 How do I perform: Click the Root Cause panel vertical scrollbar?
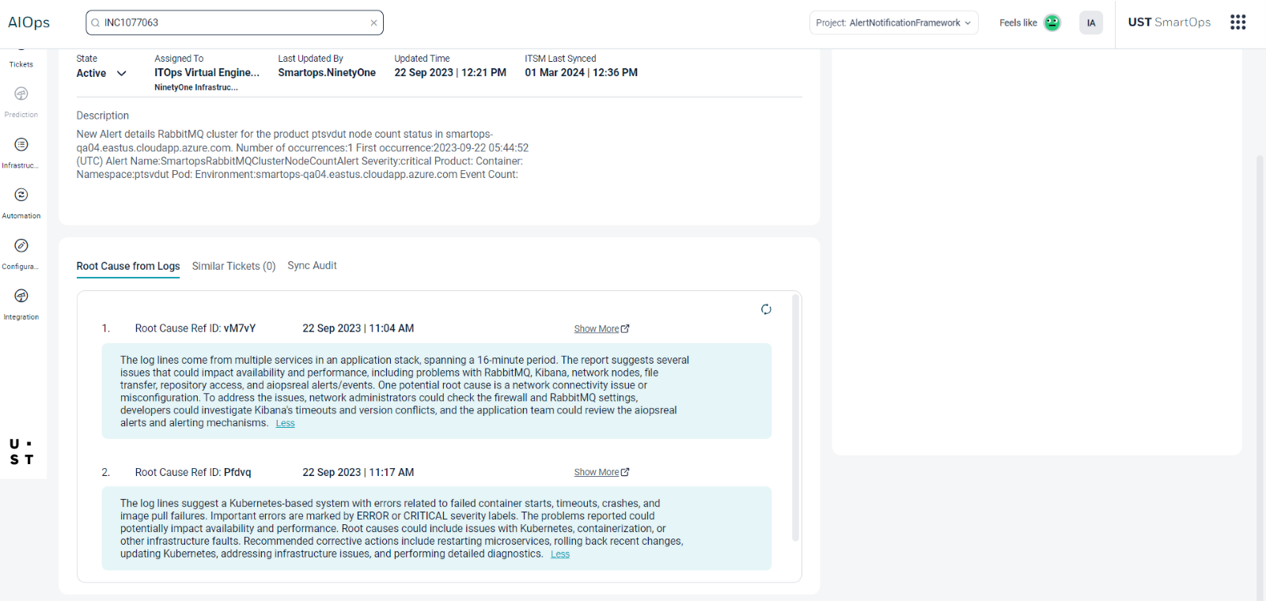(796, 420)
